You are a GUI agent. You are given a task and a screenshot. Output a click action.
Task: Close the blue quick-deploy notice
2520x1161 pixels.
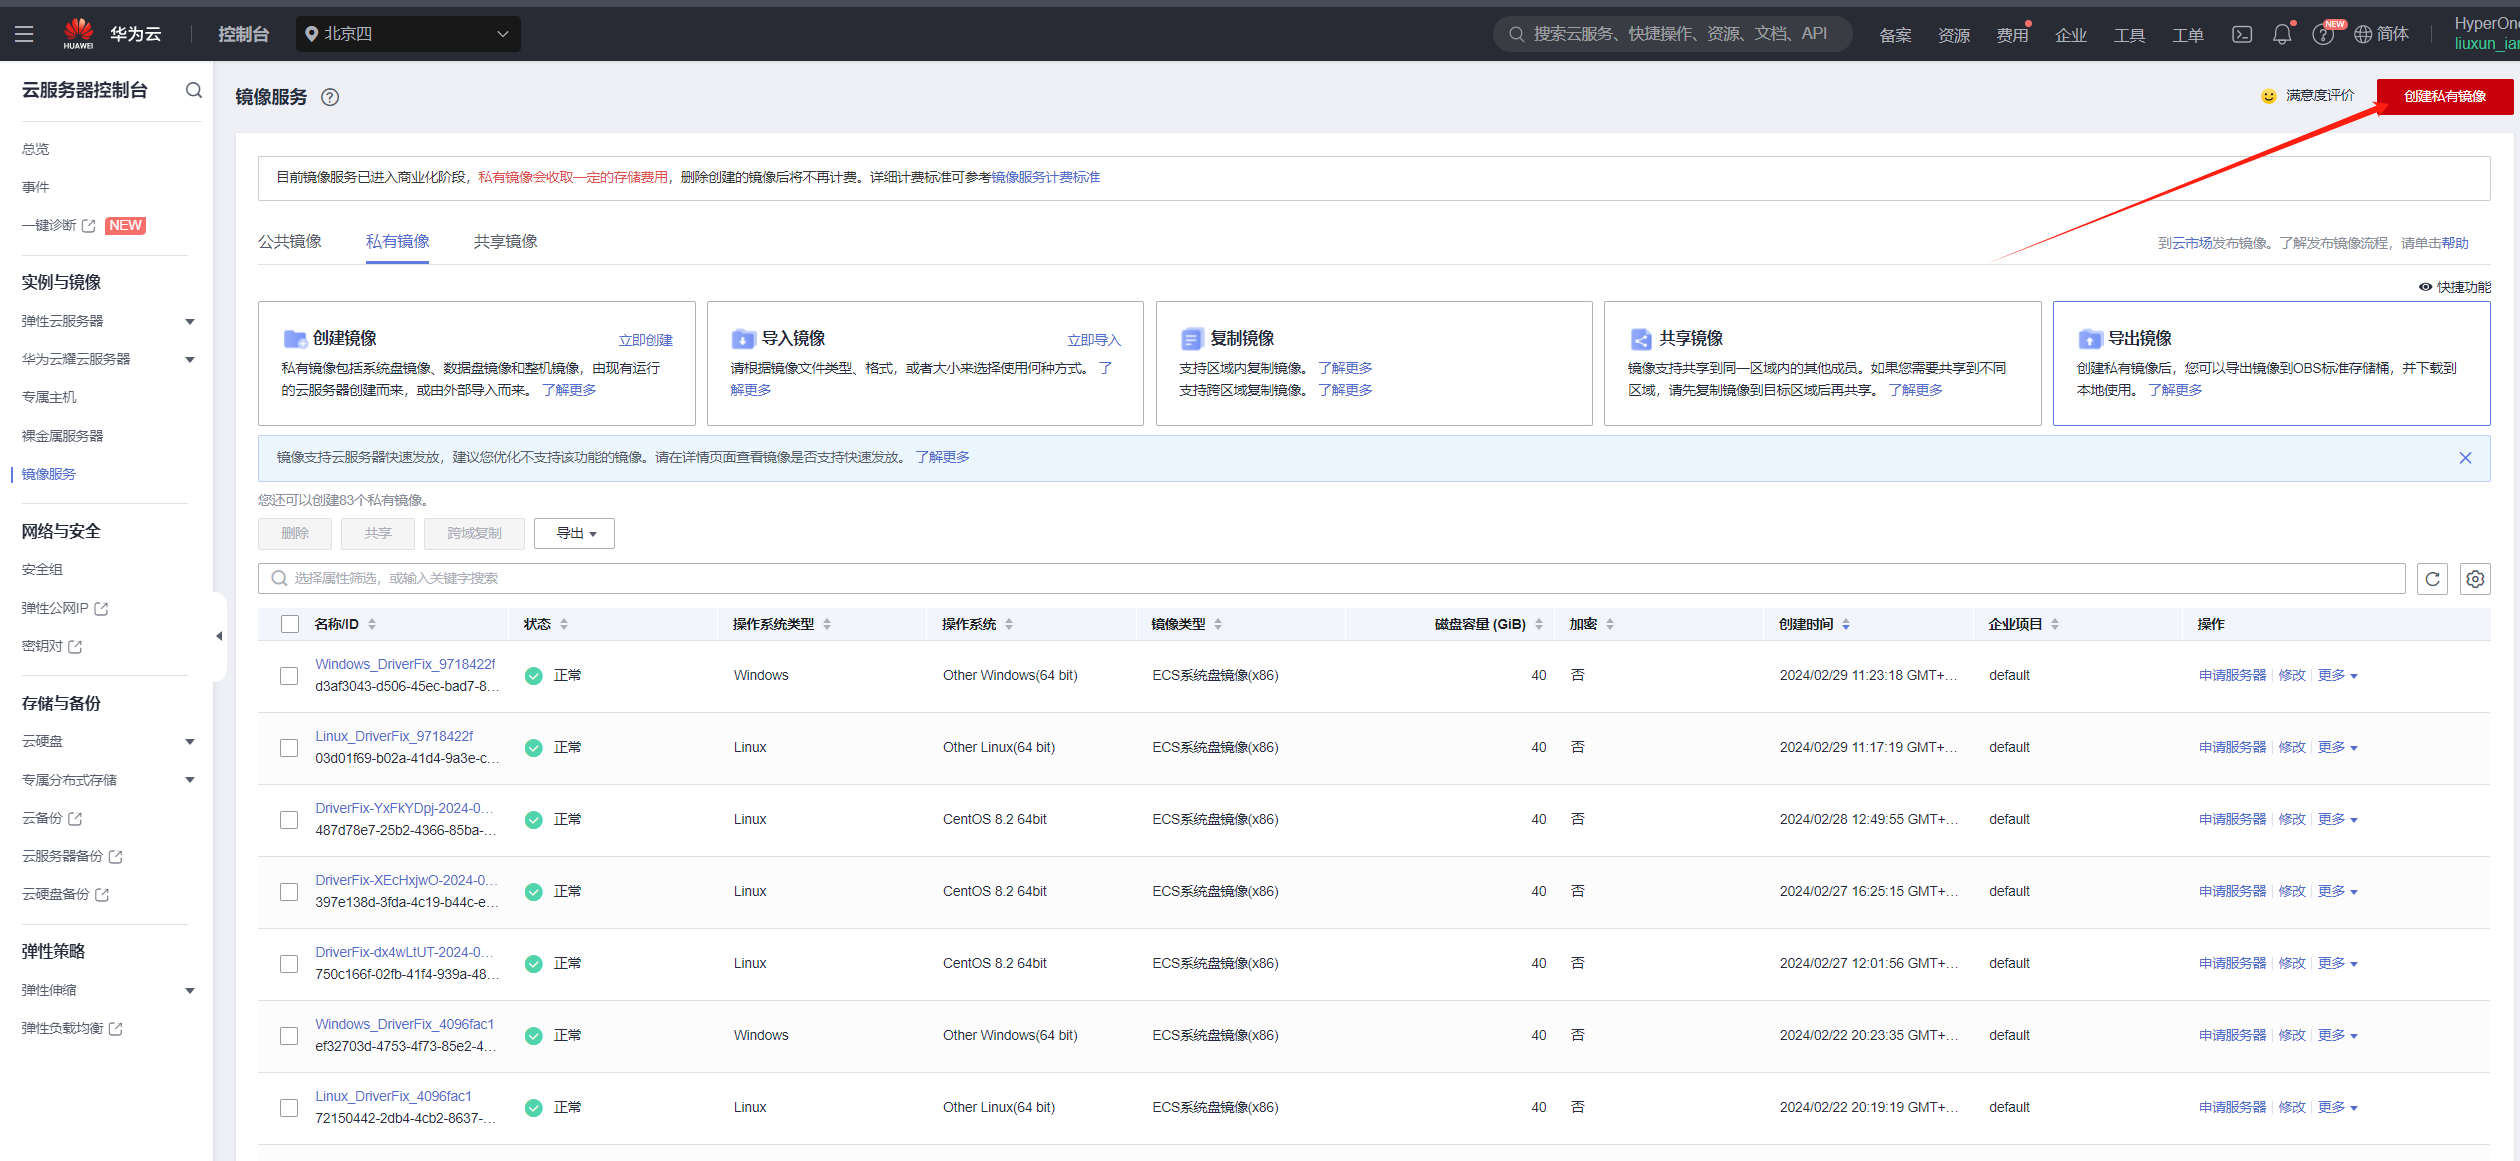pyautogui.click(x=2465, y=458)
